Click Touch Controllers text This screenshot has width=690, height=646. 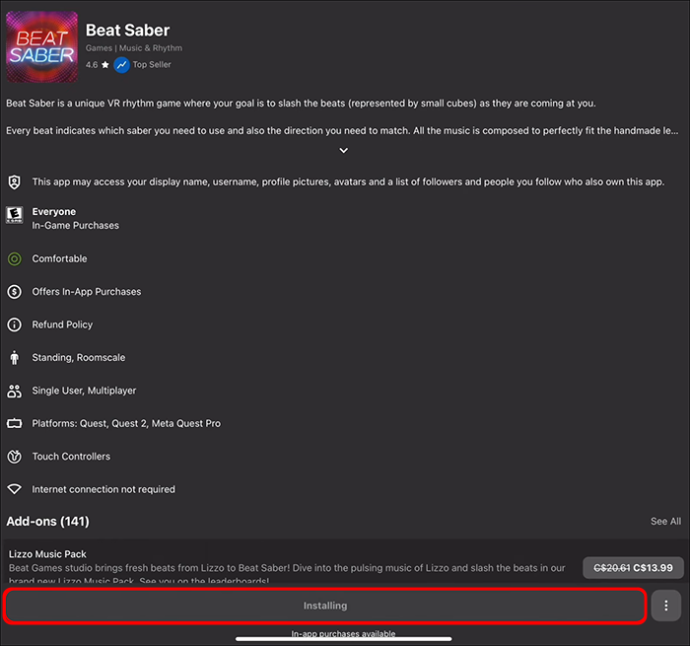[71, 456]
